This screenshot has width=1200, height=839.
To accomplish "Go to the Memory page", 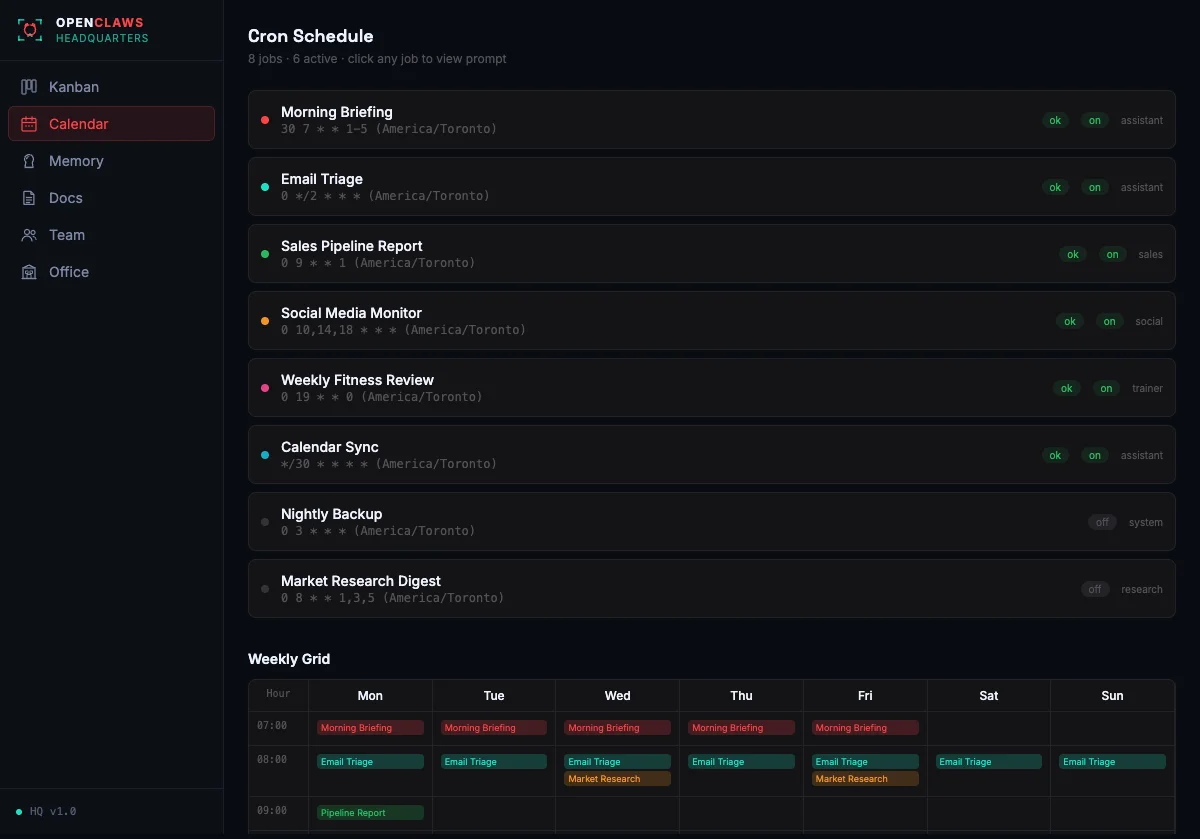I will [111, 161].
